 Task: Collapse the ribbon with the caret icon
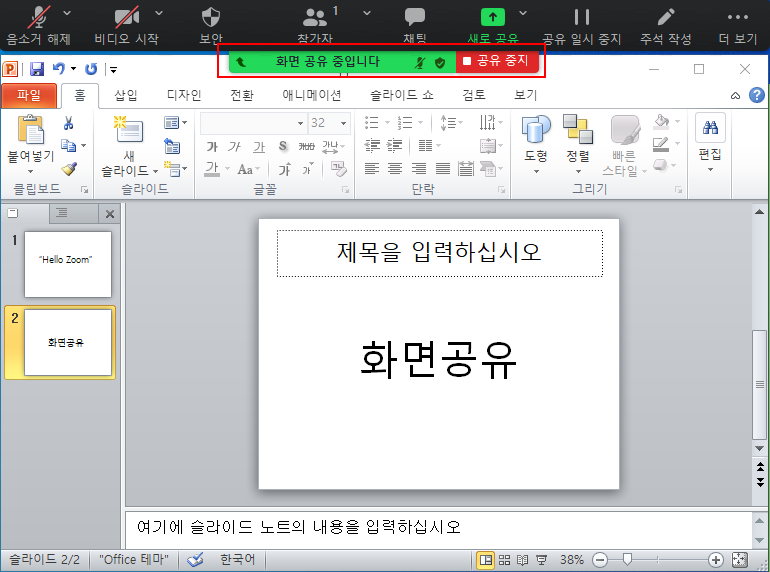(735, 96)
